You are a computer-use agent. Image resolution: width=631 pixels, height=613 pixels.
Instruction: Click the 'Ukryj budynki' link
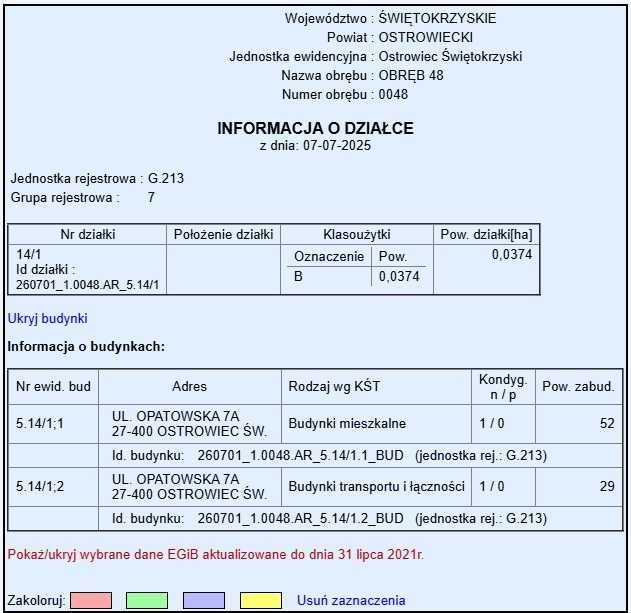47,318
